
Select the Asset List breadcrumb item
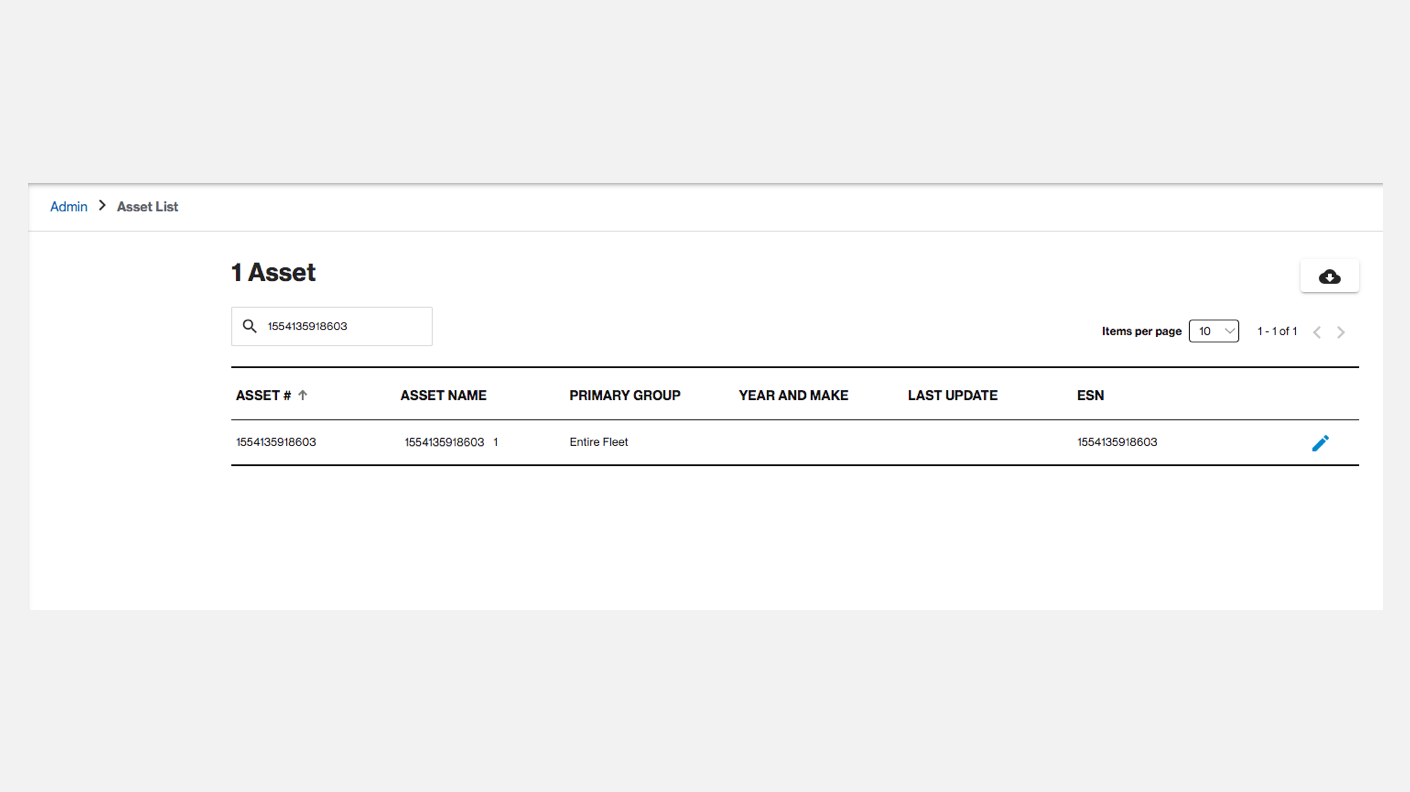[147, 206]
